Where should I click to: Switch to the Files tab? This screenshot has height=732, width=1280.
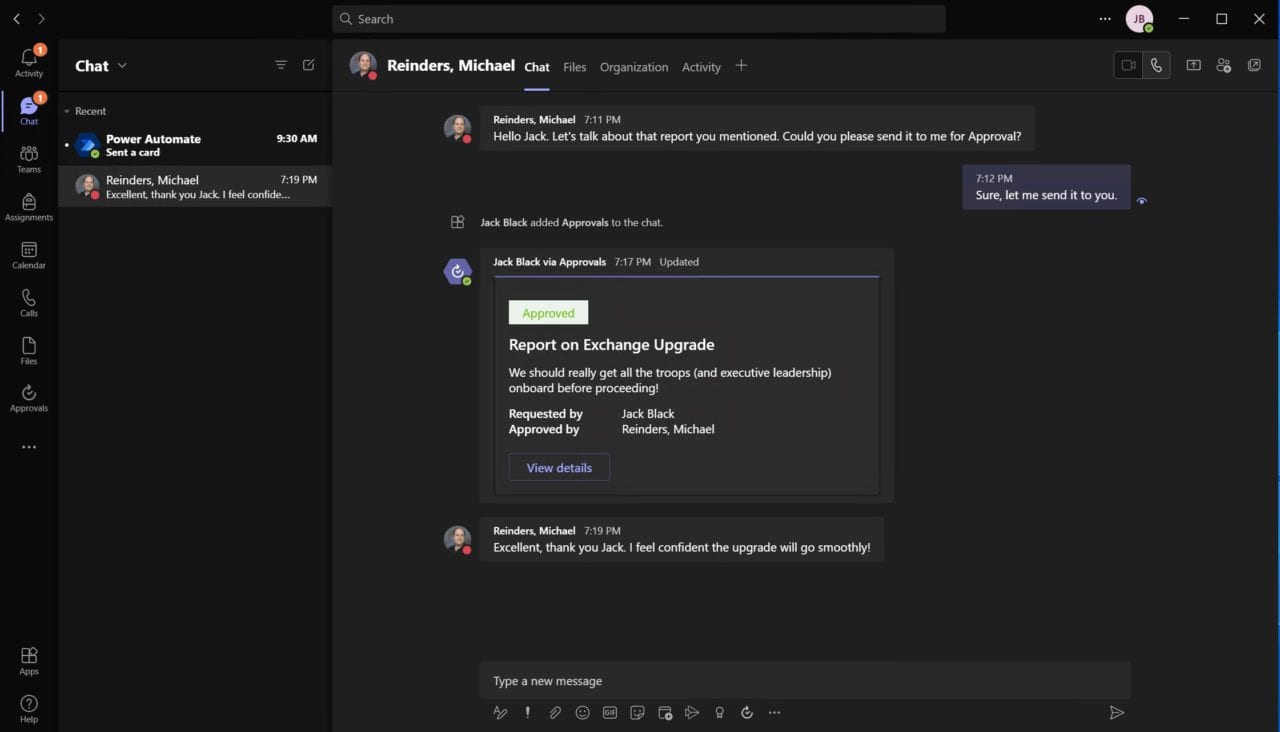[x=574, y=67]
